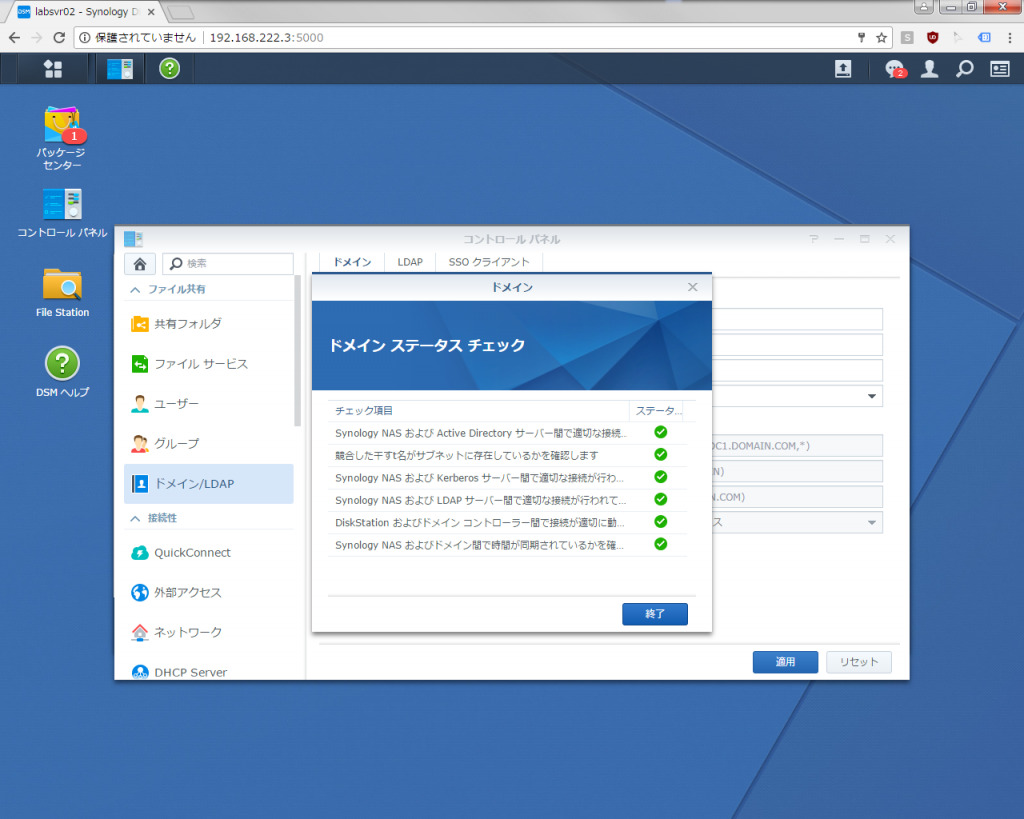Image resolution: width=1024 pixels, height=819 pixels.
Task: Open DHCP Server in the sidebar
Action: click(x=209, y=671)
